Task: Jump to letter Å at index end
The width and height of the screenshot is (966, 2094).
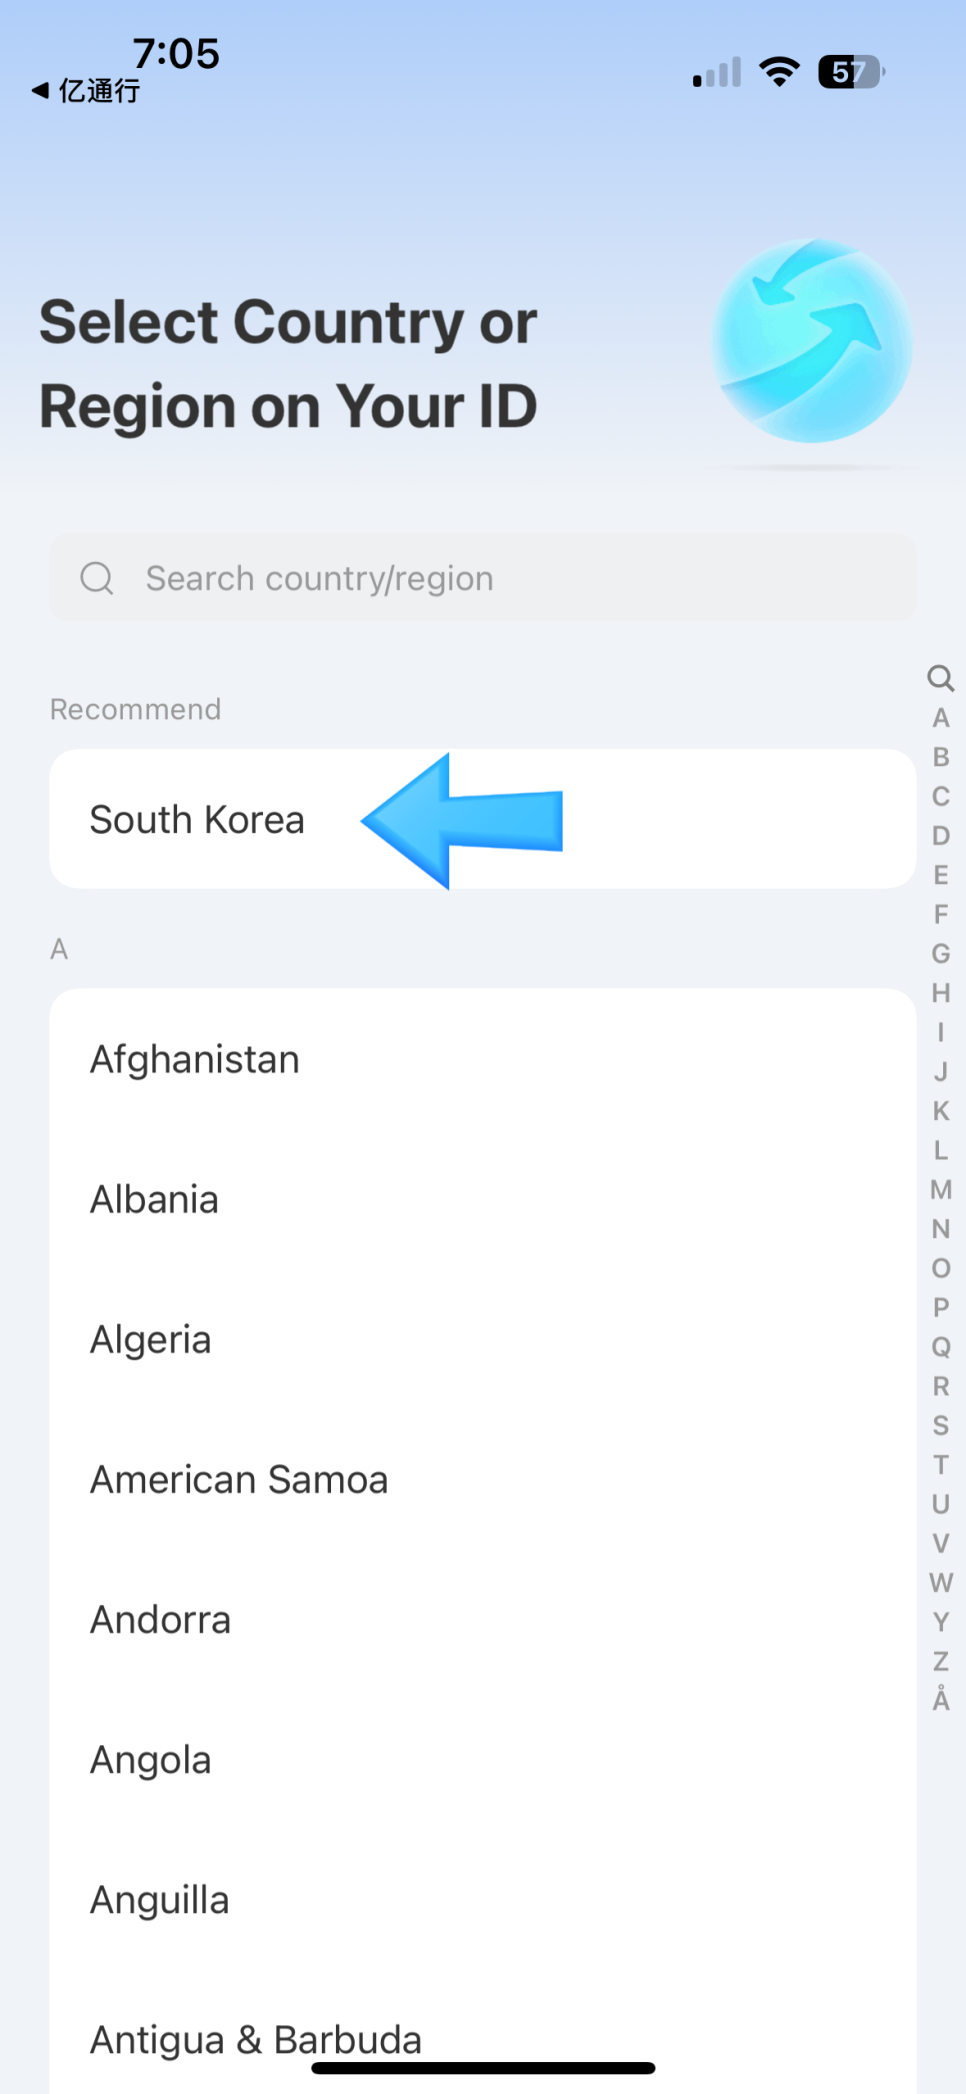Action: pyautogui.click(x=940, y=1698)
